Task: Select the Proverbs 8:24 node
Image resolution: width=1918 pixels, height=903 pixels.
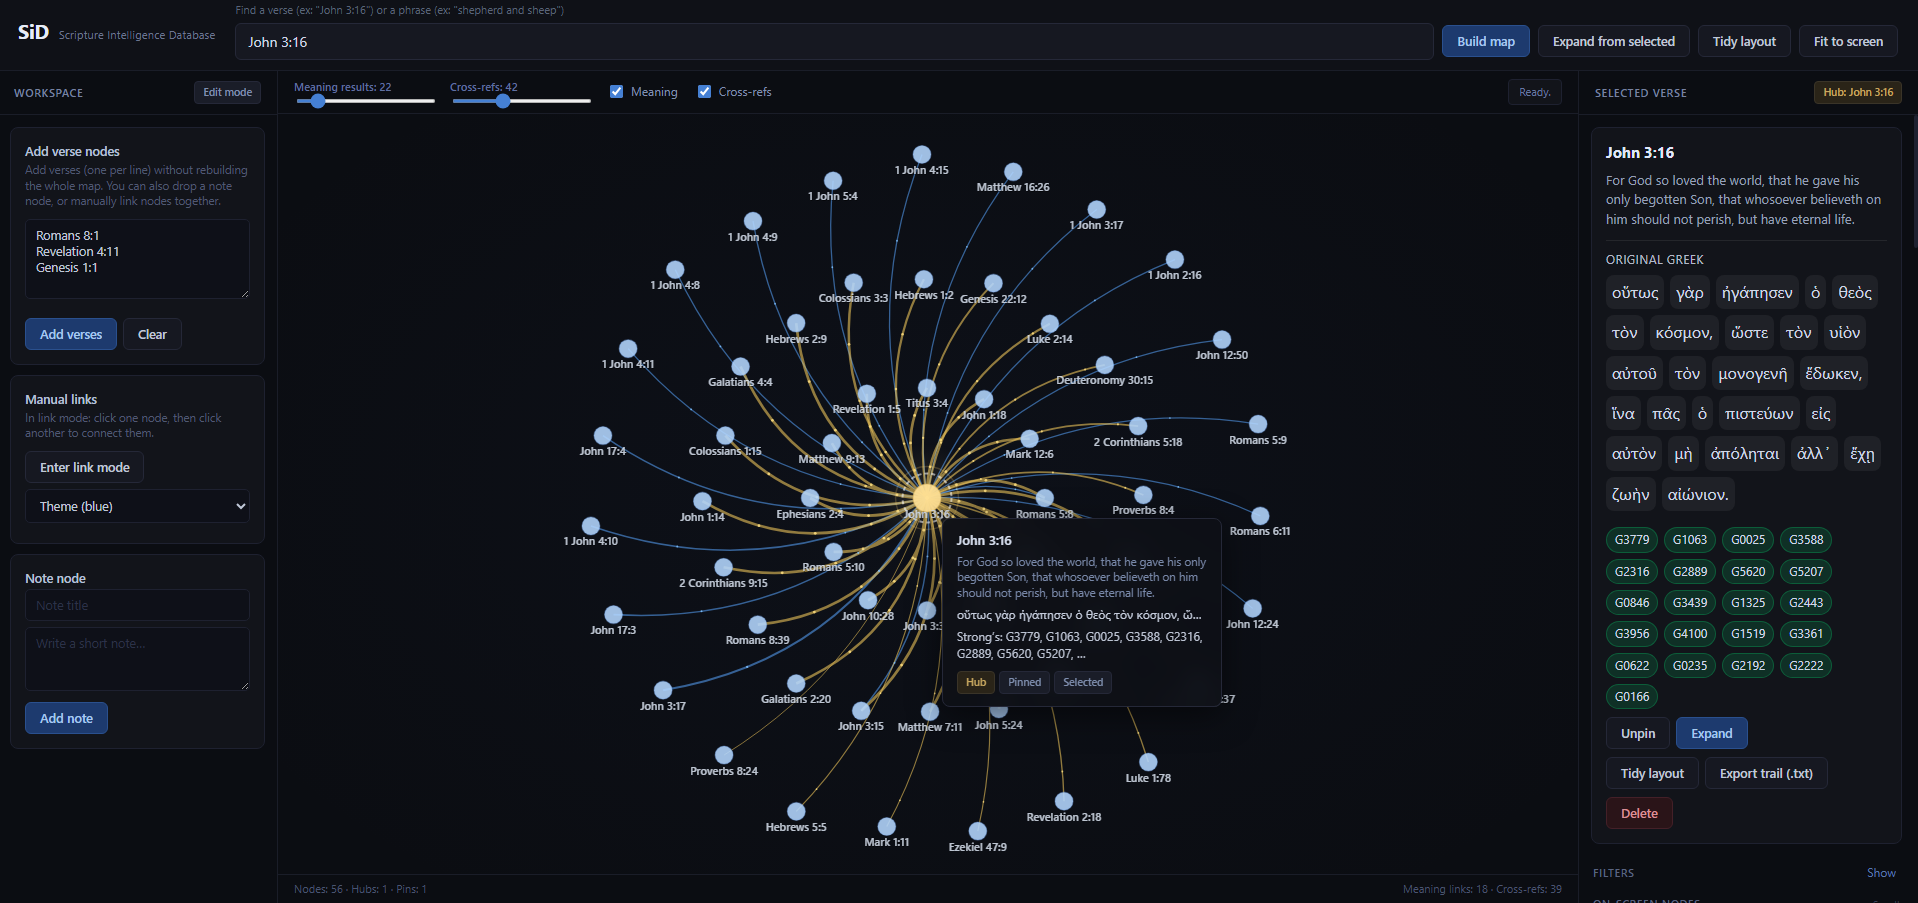Action: [x=724, y=755]
